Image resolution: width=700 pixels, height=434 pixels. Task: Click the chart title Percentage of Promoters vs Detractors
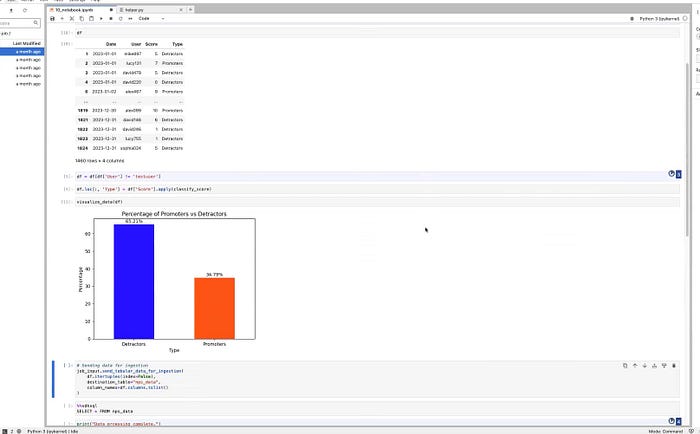click(174, 214)
